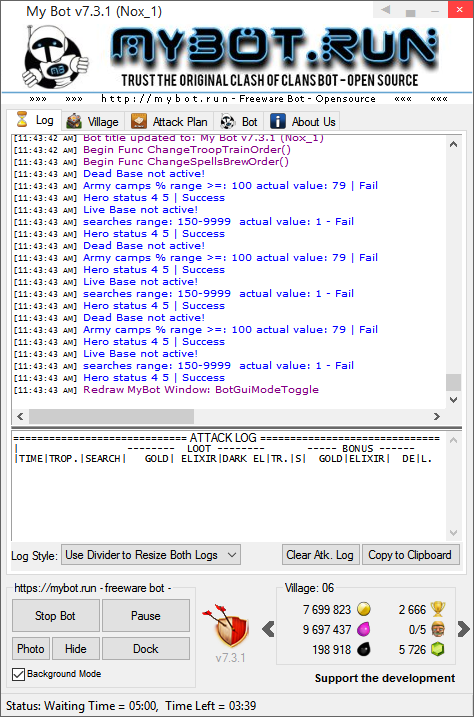Click attack log scroll down arrow
This screenshot has height=717, width=474.
tap(453, 533)
